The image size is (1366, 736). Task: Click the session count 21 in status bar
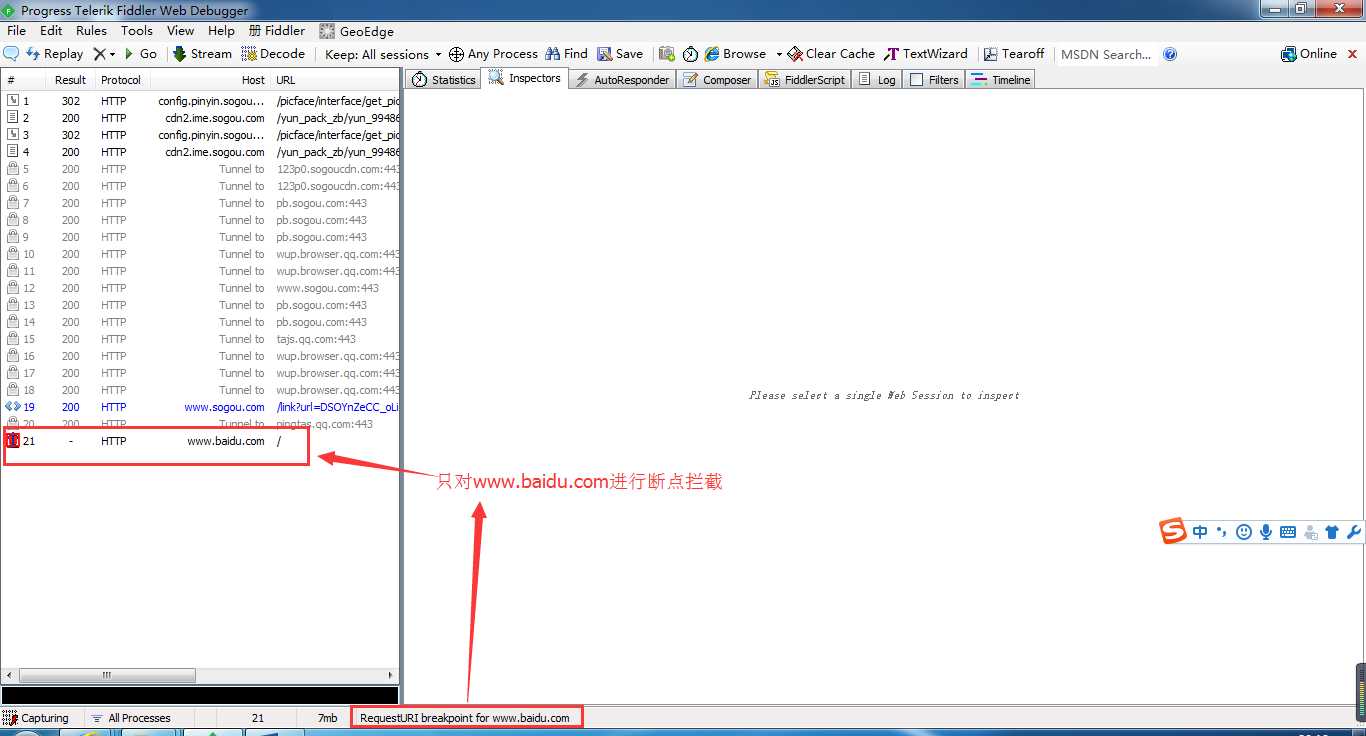(258, 718)
